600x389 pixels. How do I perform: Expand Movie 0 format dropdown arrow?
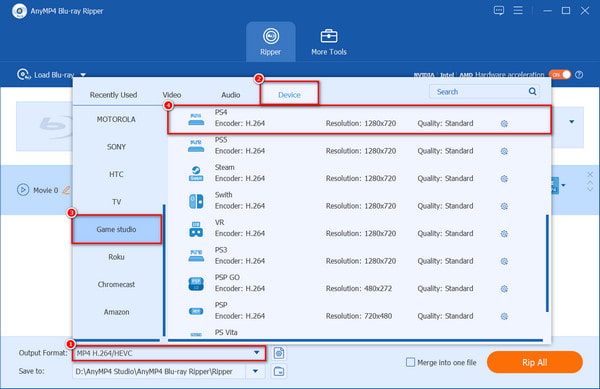(563, 186)
